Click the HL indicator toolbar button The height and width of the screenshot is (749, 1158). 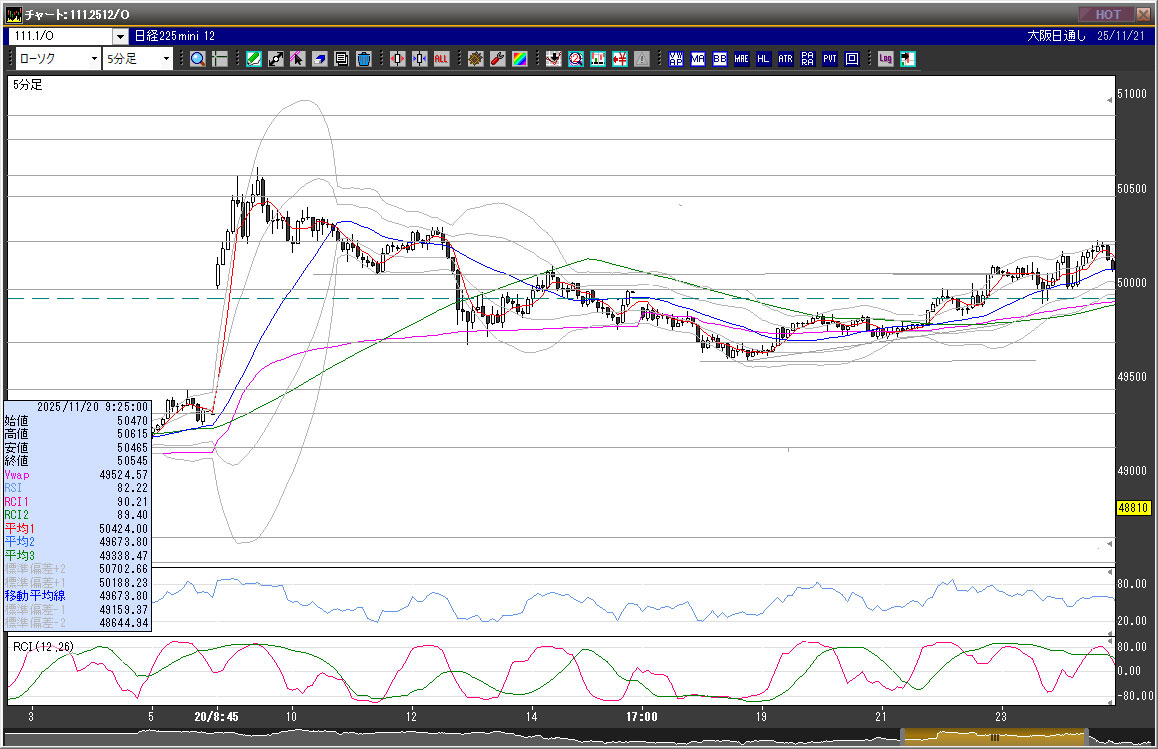click(x=764, y=59)
